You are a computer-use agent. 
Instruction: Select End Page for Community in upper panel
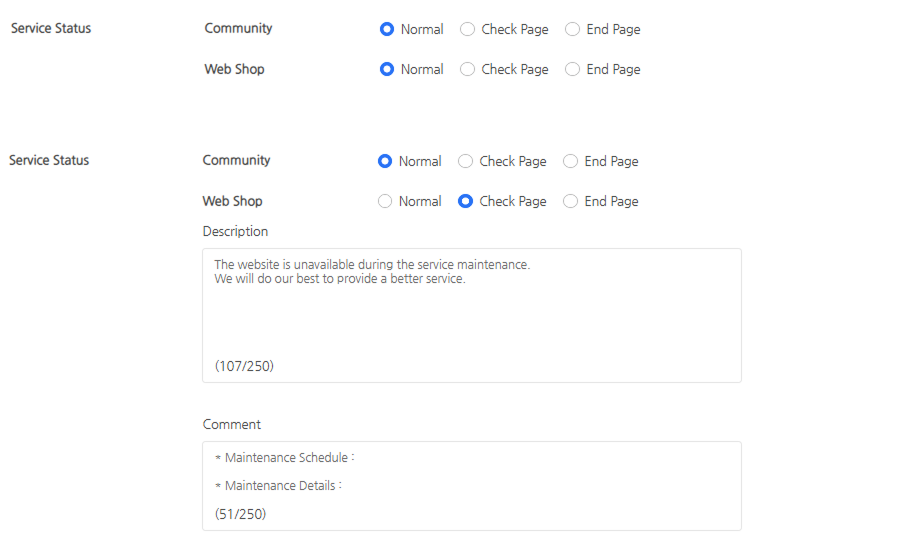[x=572, y=29]
